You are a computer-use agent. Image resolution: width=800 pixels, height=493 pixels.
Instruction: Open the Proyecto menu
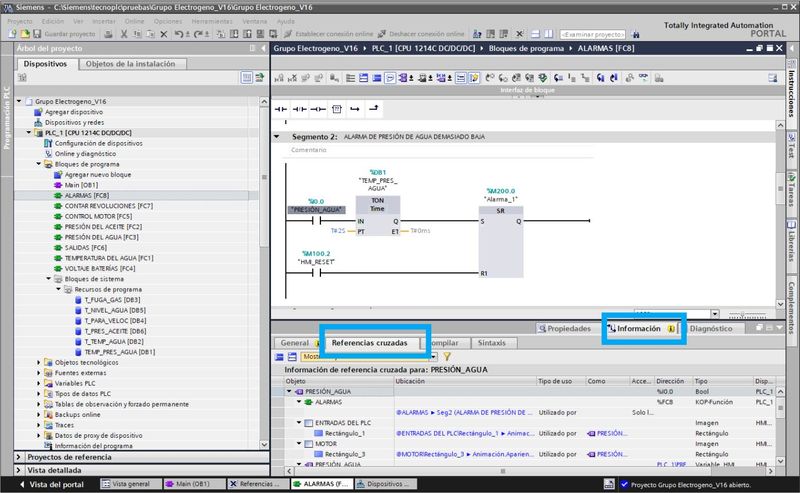pyautogui.click(x=20, y=21)
